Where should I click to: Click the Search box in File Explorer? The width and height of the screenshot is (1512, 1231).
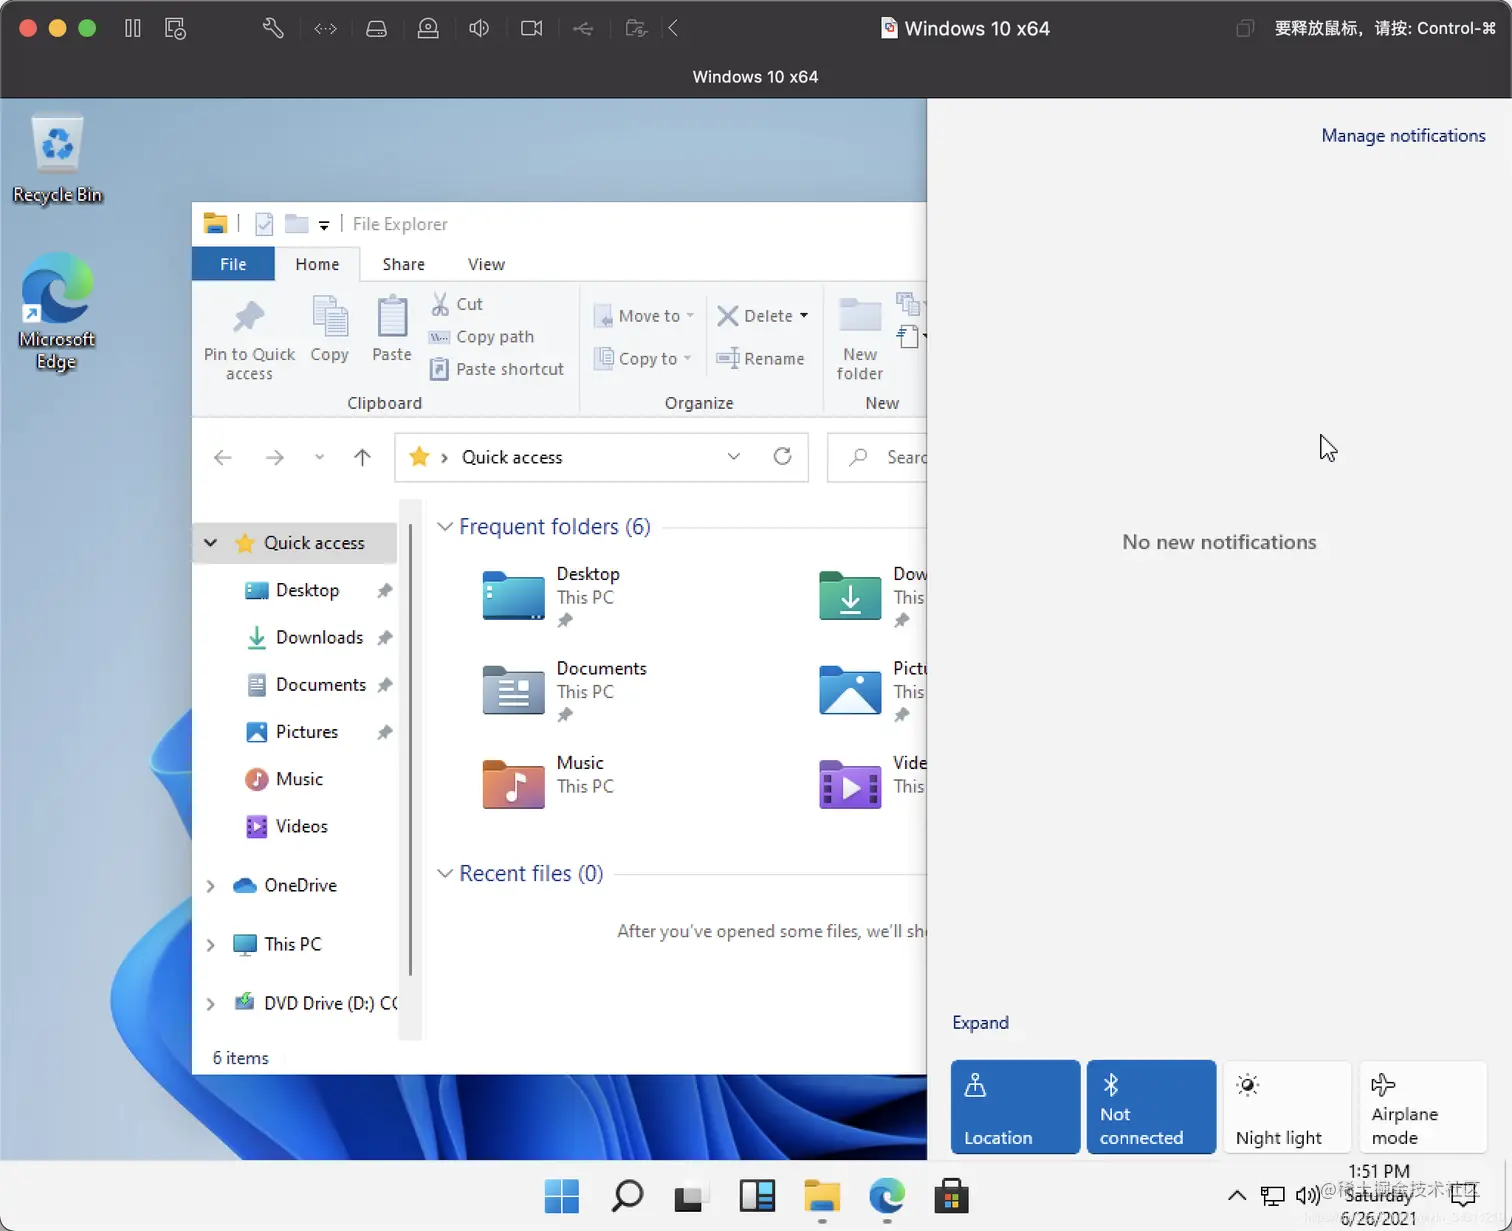(878, 457)
